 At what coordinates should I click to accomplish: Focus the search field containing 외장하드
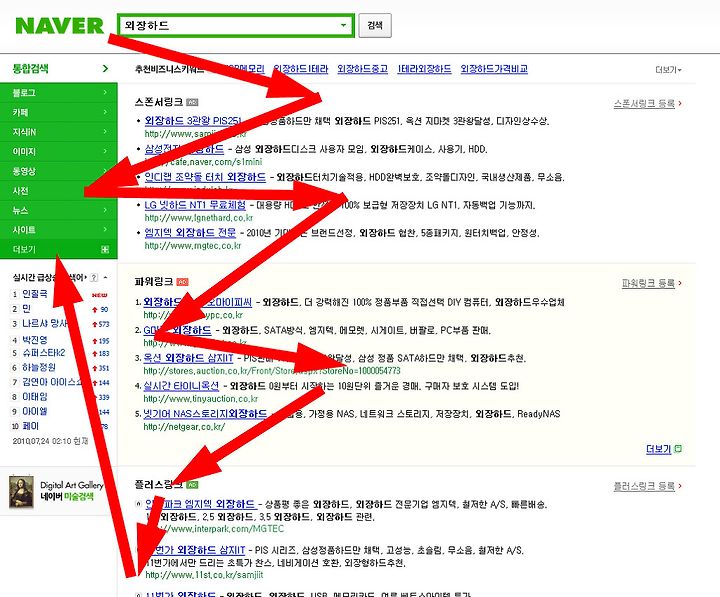[236, 25]
